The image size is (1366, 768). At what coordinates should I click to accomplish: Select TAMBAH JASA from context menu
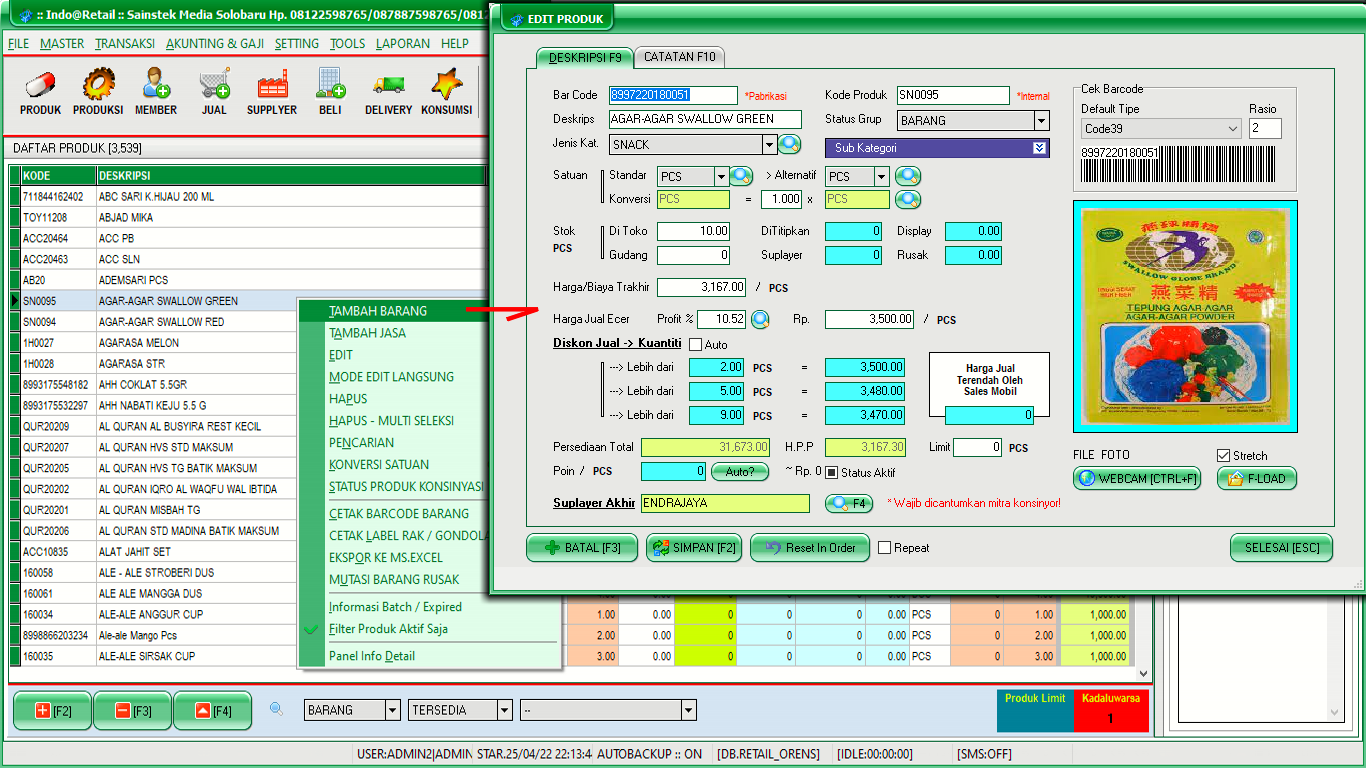click(x=367, y=333)
